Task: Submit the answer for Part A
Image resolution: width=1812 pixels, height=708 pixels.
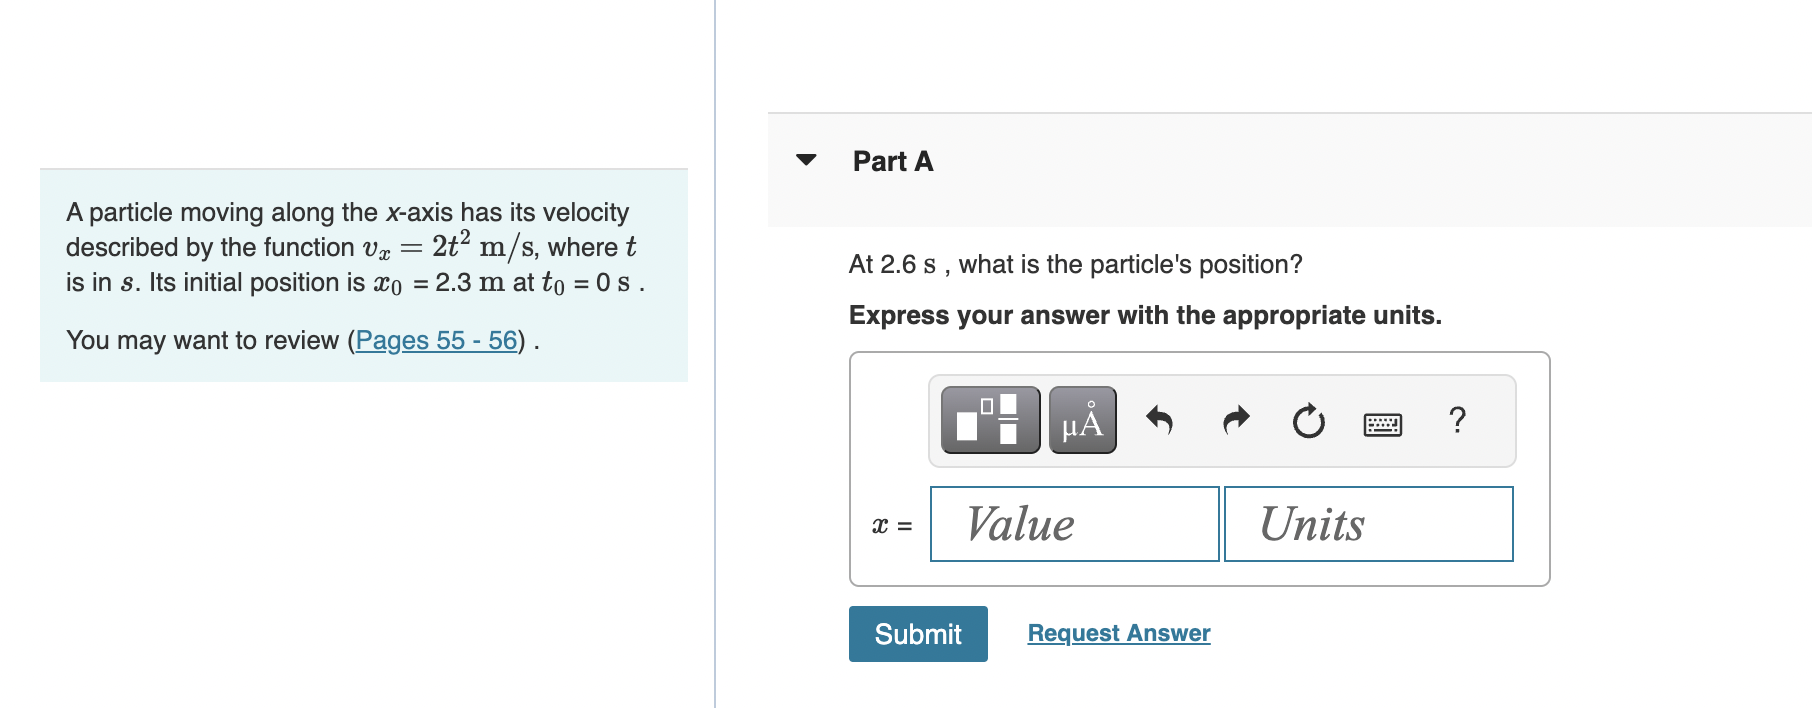Action: (x=917, y=633)
